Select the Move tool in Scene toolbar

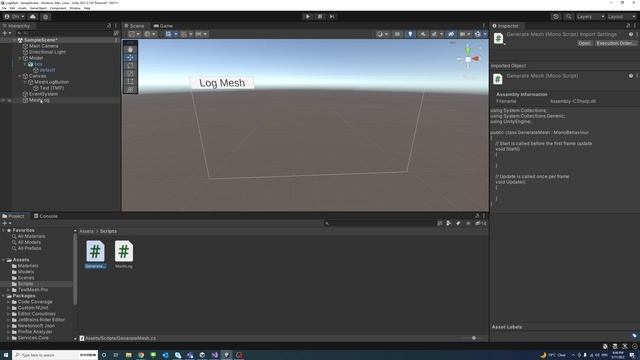click(130, 58)
